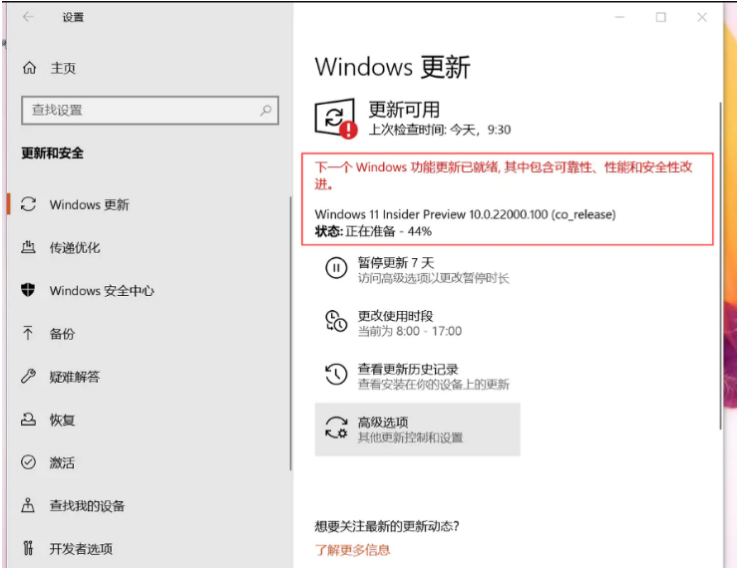Click 状态: 正在准备 - 44% status text
Viewport: 737px width, 568px height.
tap(373, 231)
